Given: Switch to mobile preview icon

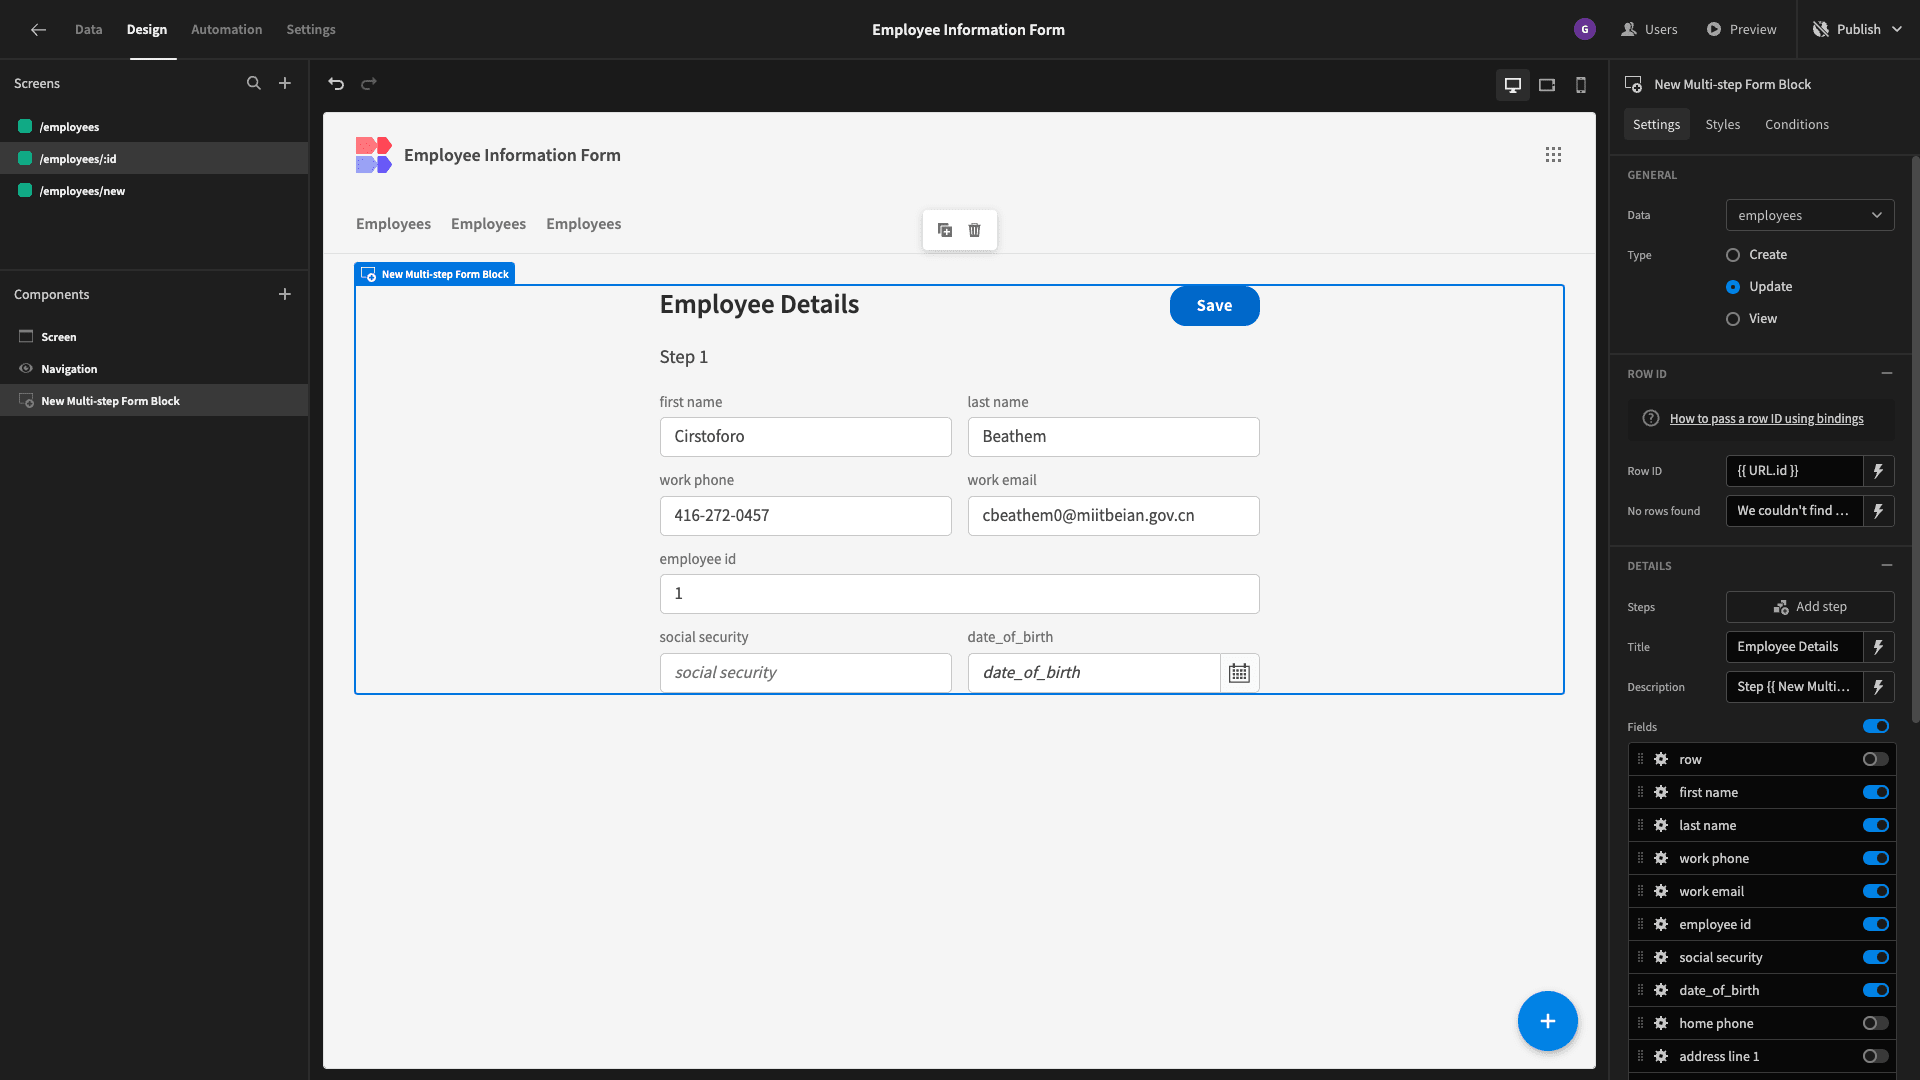Looking at the screenshot, I should click(x=1581, y=85).
